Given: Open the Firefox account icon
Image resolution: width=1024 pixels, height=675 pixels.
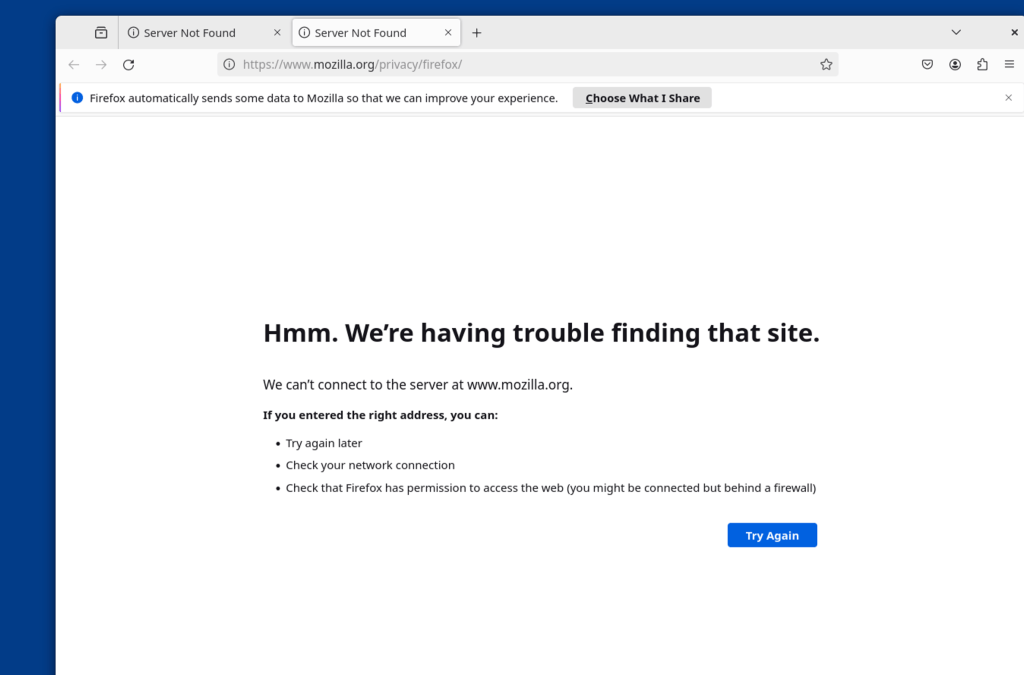Looking at the screenshot, I should click(x=955, y=65).
